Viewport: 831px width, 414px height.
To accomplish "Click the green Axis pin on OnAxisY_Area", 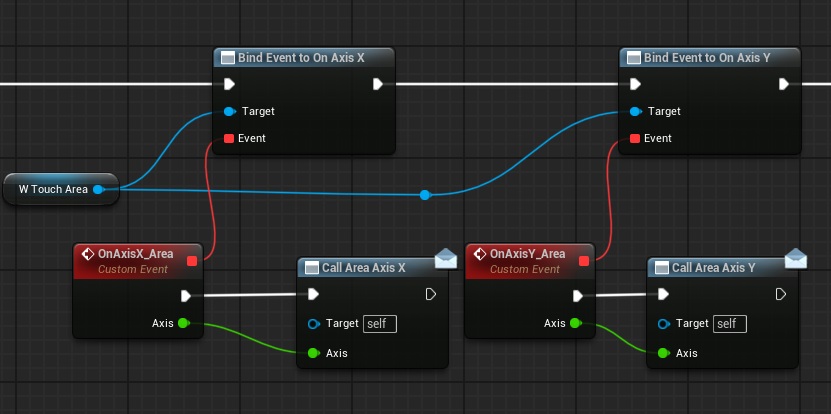I will click(576, 323).
